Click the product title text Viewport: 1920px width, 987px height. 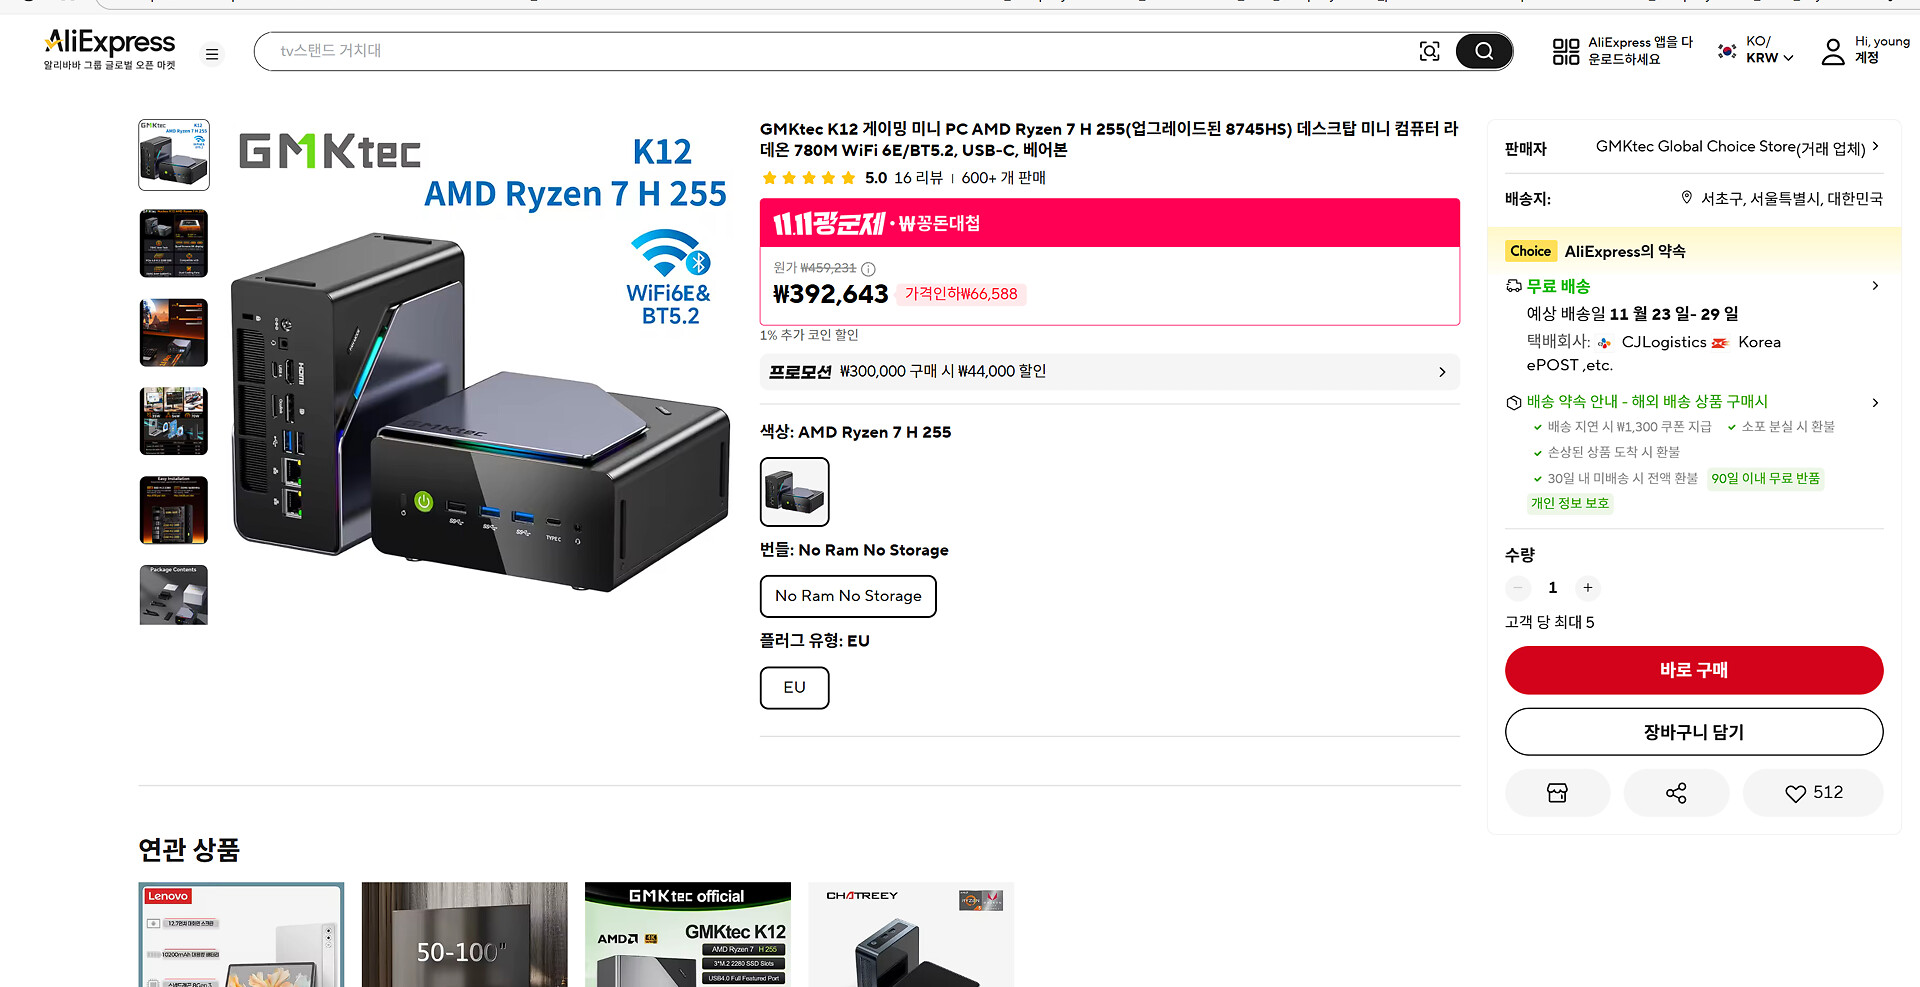pyautogui.click(x=1109, y=140)
